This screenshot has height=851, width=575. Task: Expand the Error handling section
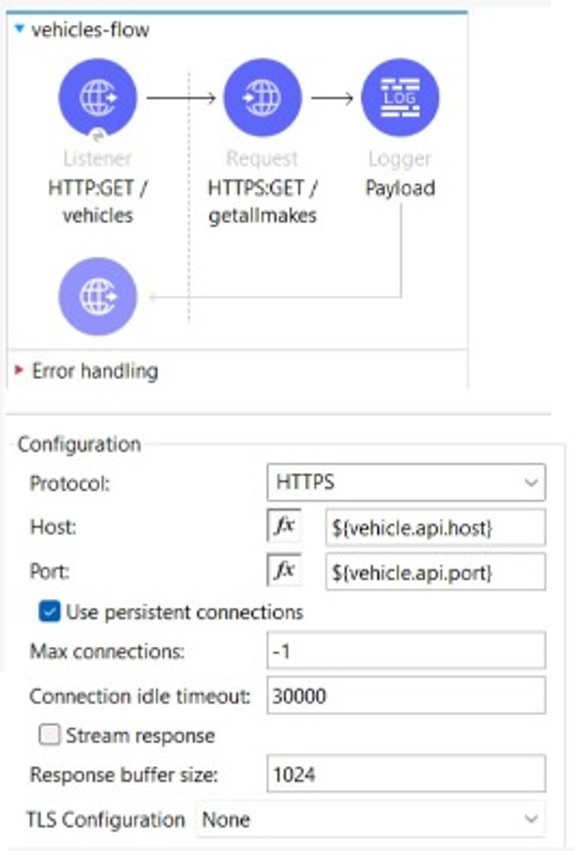[x=20, y=371]
